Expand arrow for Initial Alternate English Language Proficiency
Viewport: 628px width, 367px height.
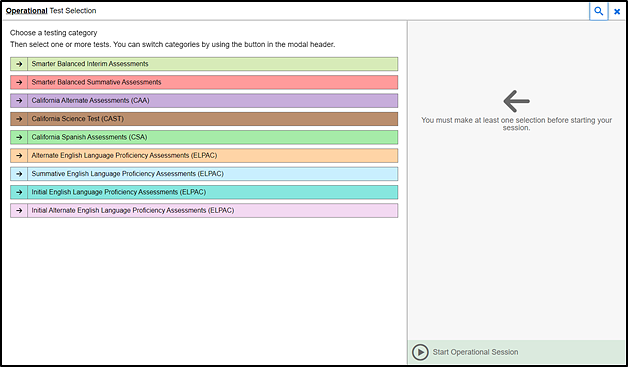point(19,210)
